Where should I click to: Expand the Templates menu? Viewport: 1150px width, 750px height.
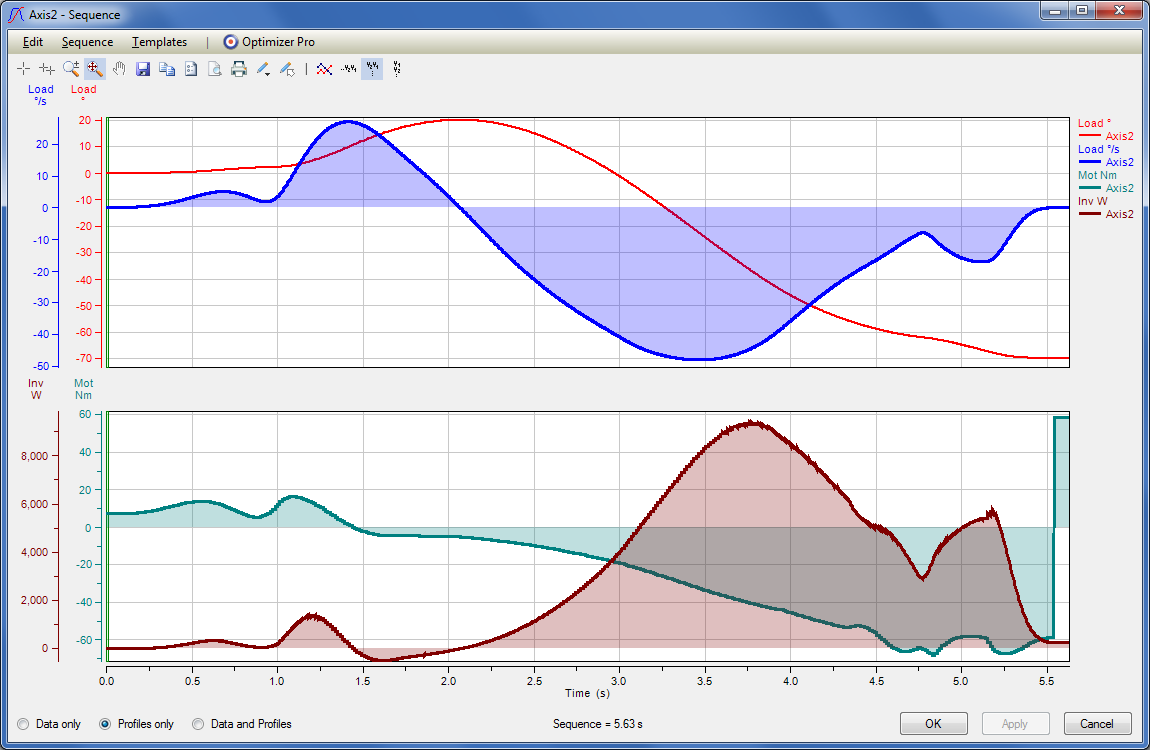160,42
